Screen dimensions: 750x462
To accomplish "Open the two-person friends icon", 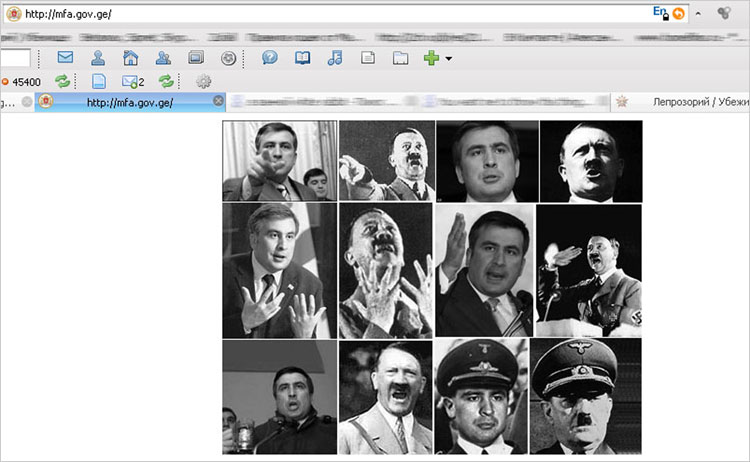I will click(163, 58).
